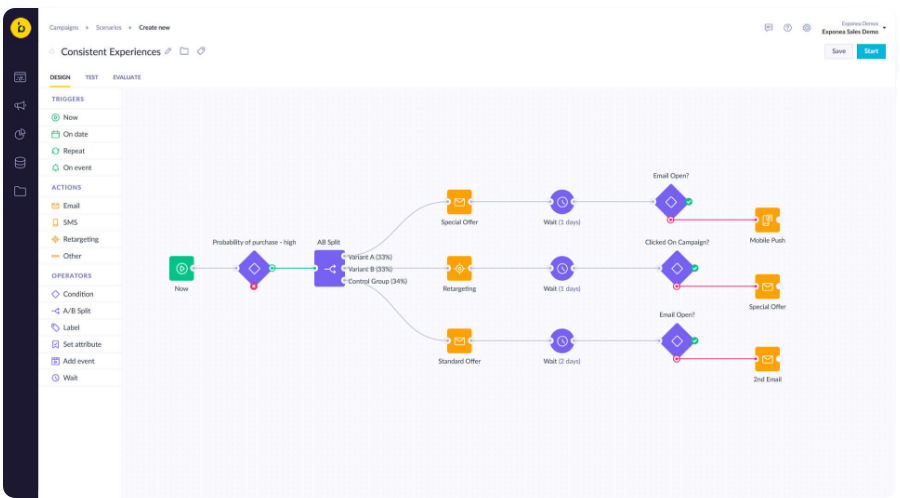Screen dimensions: 900x498
Task: Click the tag icon beside scenario title
Action: click(201, 51)
